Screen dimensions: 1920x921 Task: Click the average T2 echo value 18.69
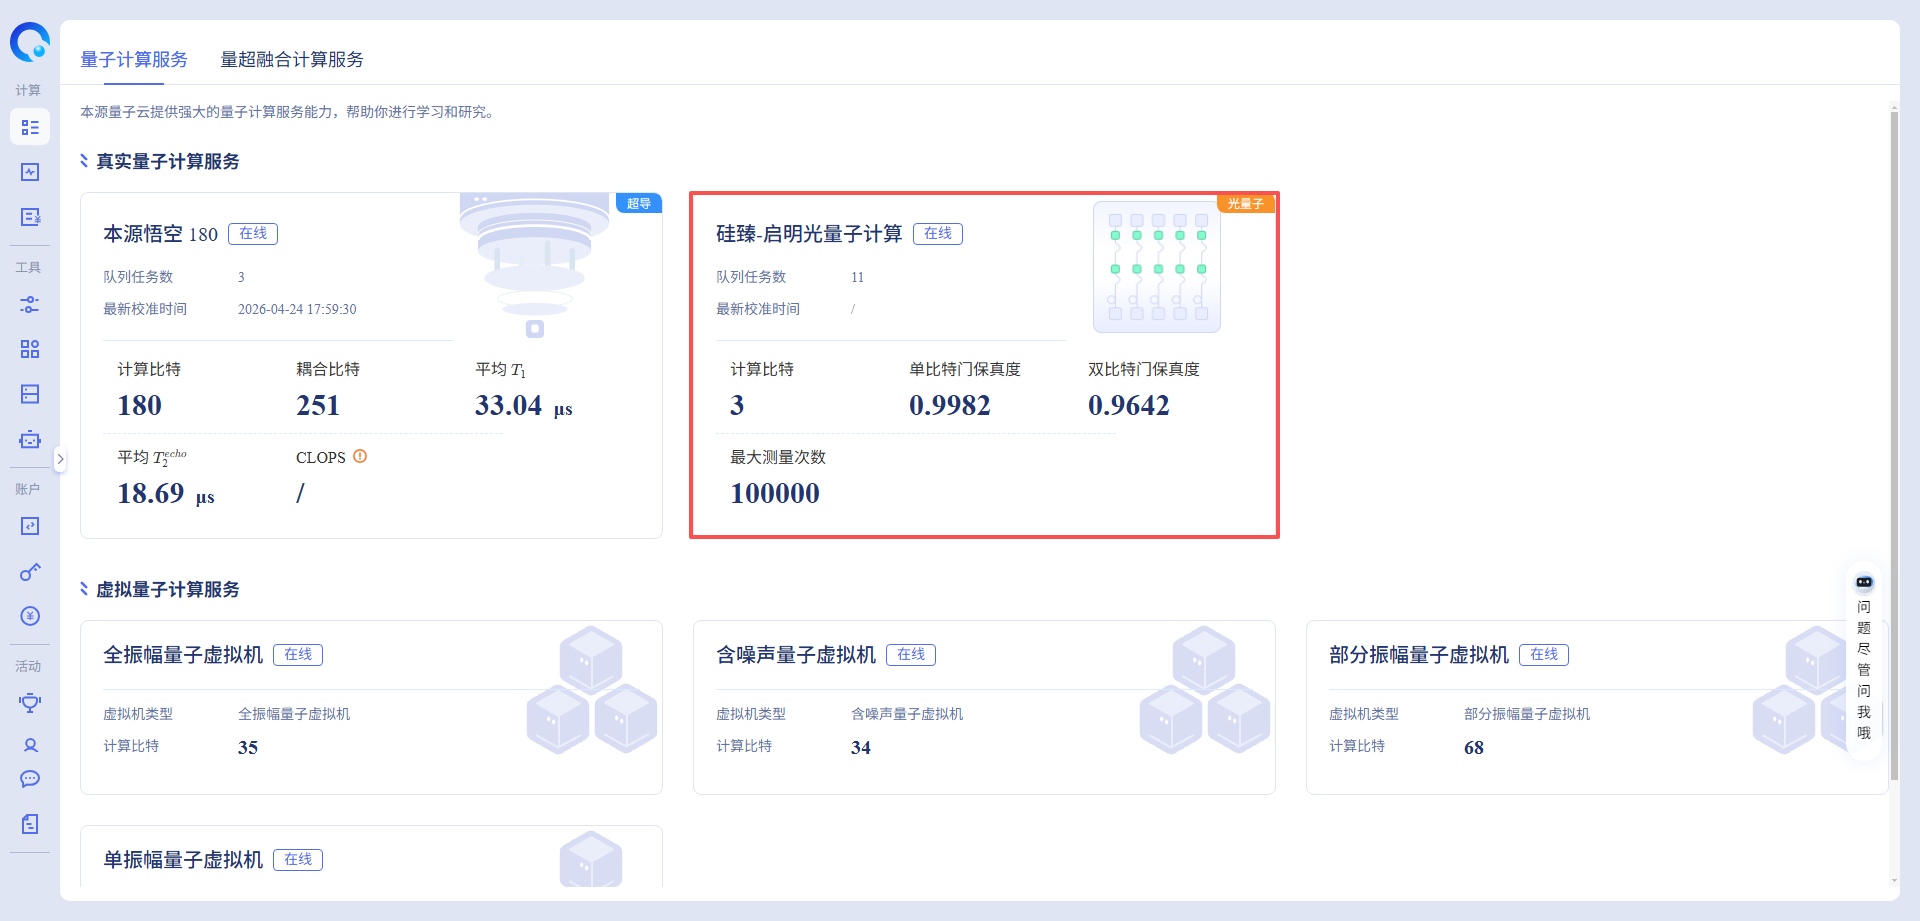coord(151,493)
